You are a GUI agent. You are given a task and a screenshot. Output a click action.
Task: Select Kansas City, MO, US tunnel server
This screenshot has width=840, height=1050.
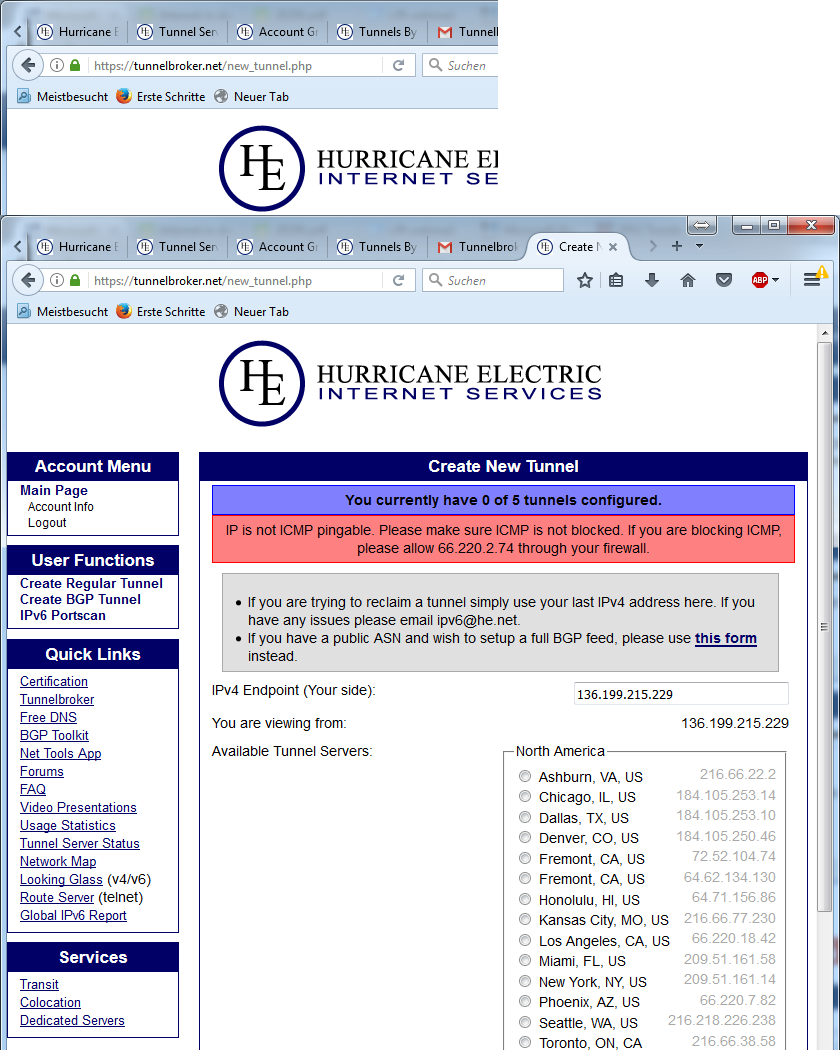point(525,919)
